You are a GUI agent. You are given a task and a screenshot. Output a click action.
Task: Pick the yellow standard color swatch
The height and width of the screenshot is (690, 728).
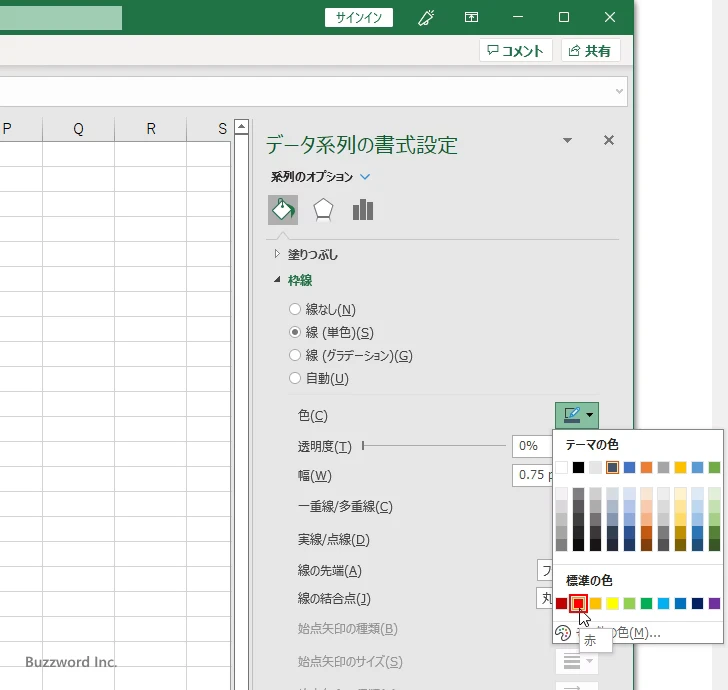pos(612,603)
